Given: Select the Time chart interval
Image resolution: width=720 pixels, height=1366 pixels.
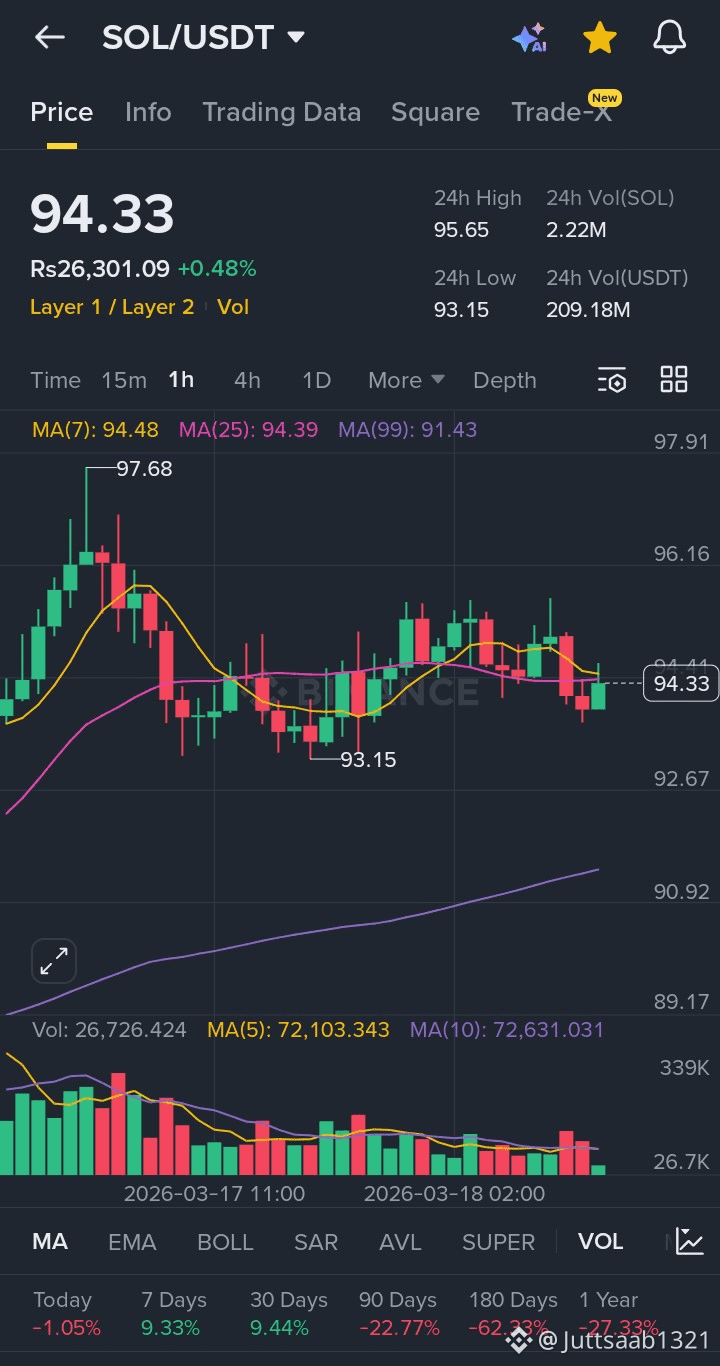Looking at the screenshot, I should point(55,380).
